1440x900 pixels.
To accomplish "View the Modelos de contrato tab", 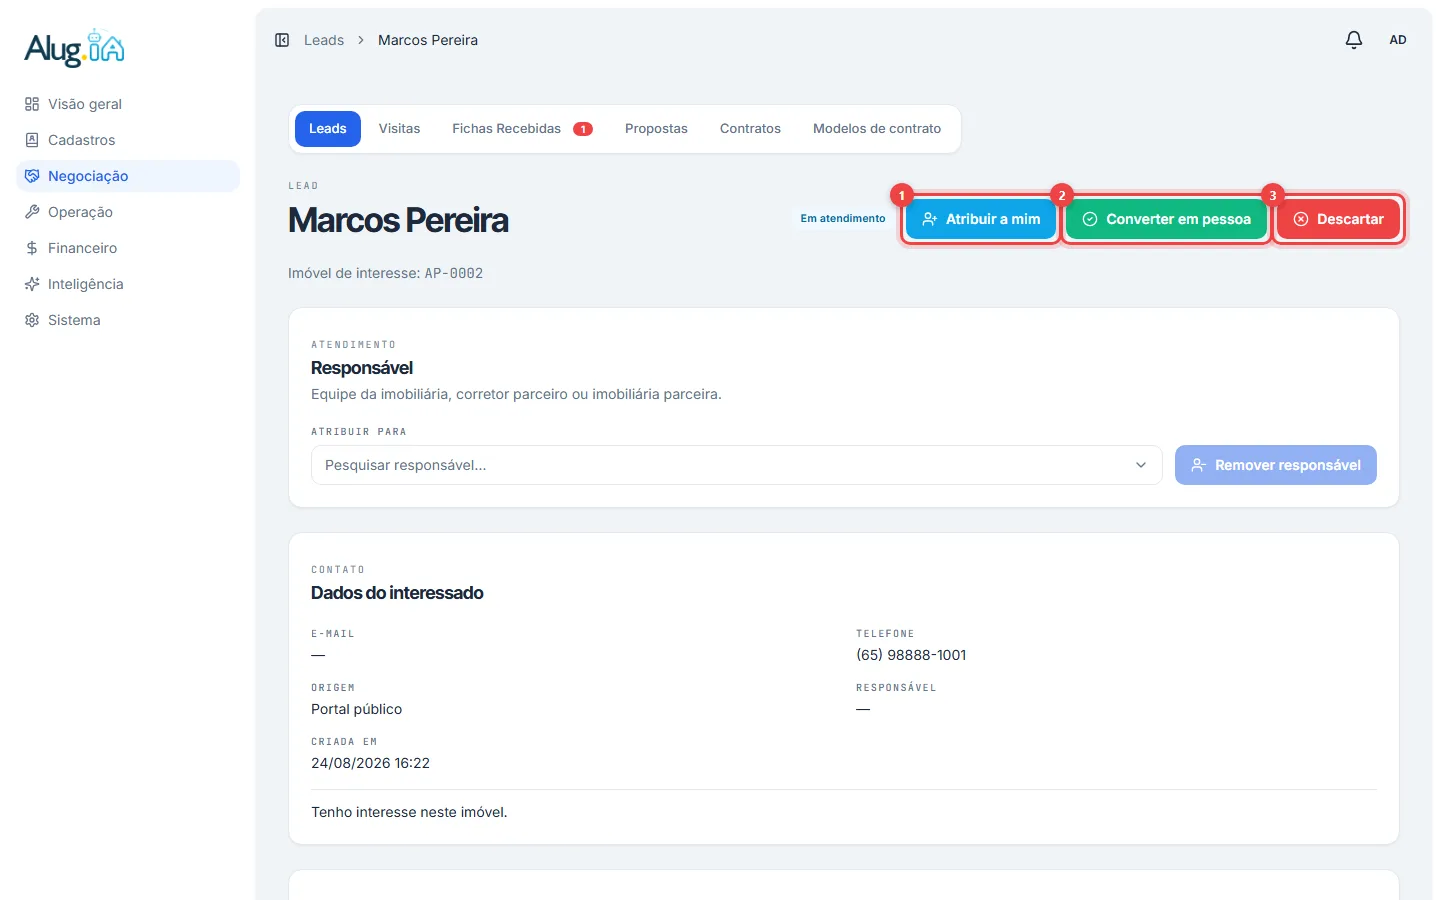I will pyautogui.click(x=877, y=129).
